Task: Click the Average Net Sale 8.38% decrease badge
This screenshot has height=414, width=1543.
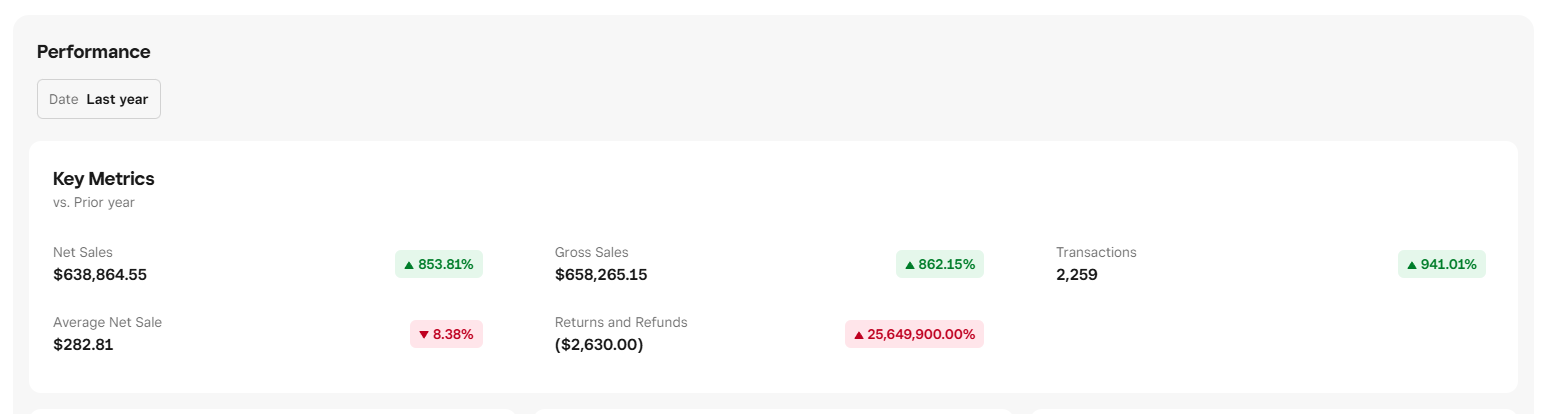Action: point(446,334)
